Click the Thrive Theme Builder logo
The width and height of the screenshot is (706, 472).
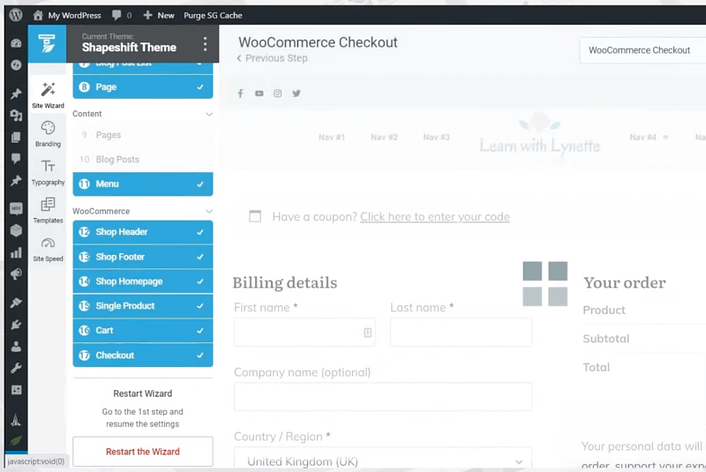[47, 44]
